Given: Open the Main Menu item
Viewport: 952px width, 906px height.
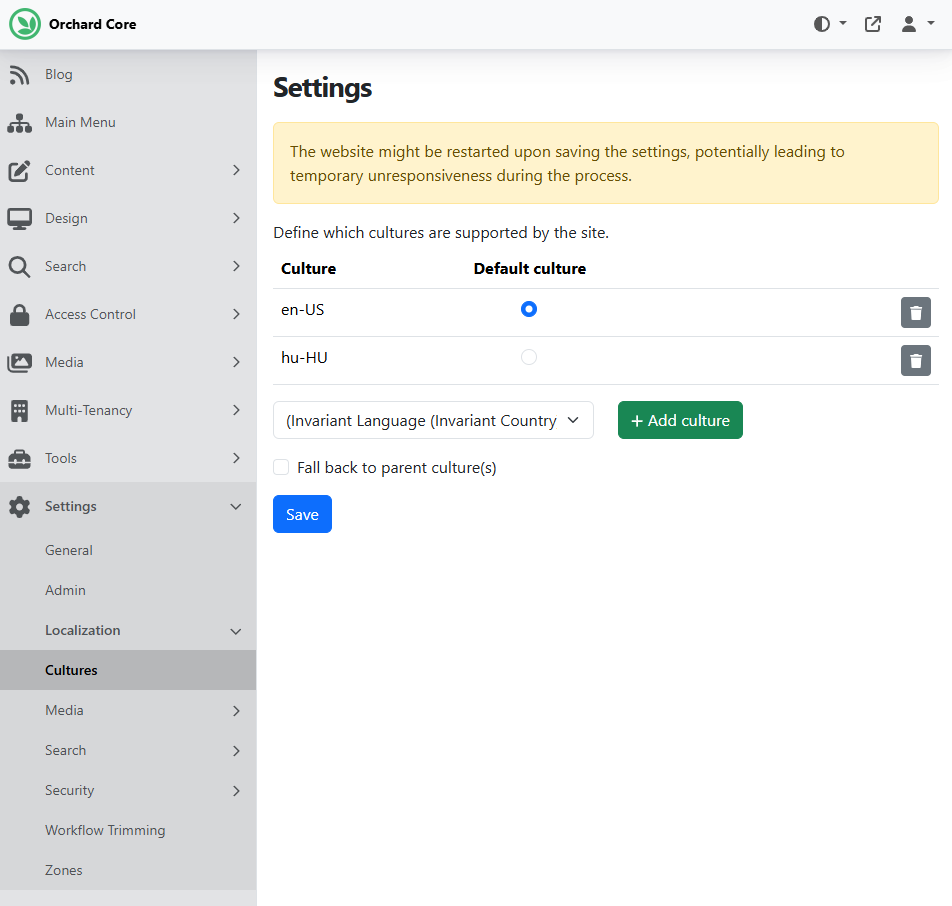Looking at the screenshot, I should [128, 123].
